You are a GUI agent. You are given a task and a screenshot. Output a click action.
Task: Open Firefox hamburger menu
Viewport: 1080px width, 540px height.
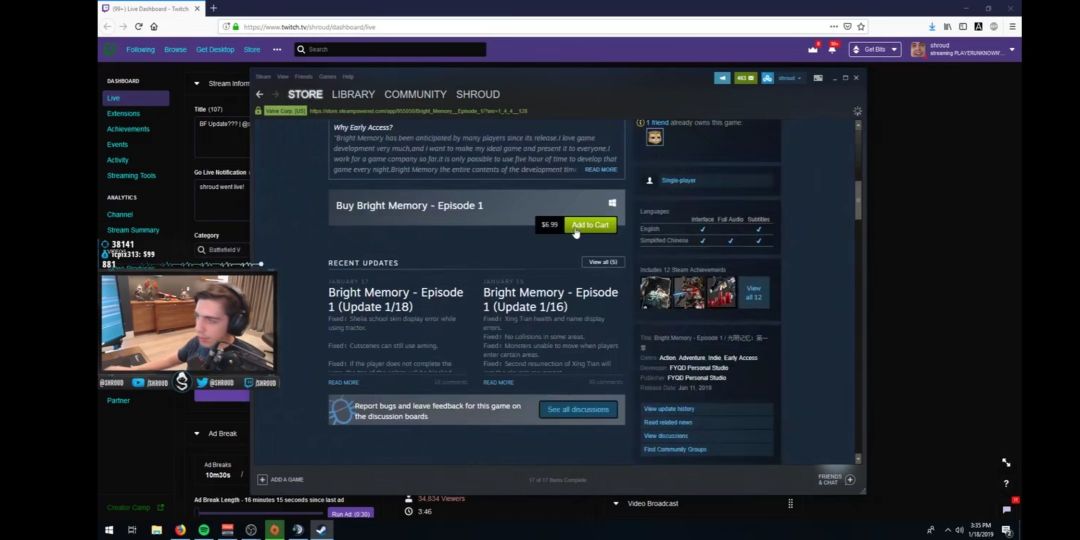coord(1012,26)
